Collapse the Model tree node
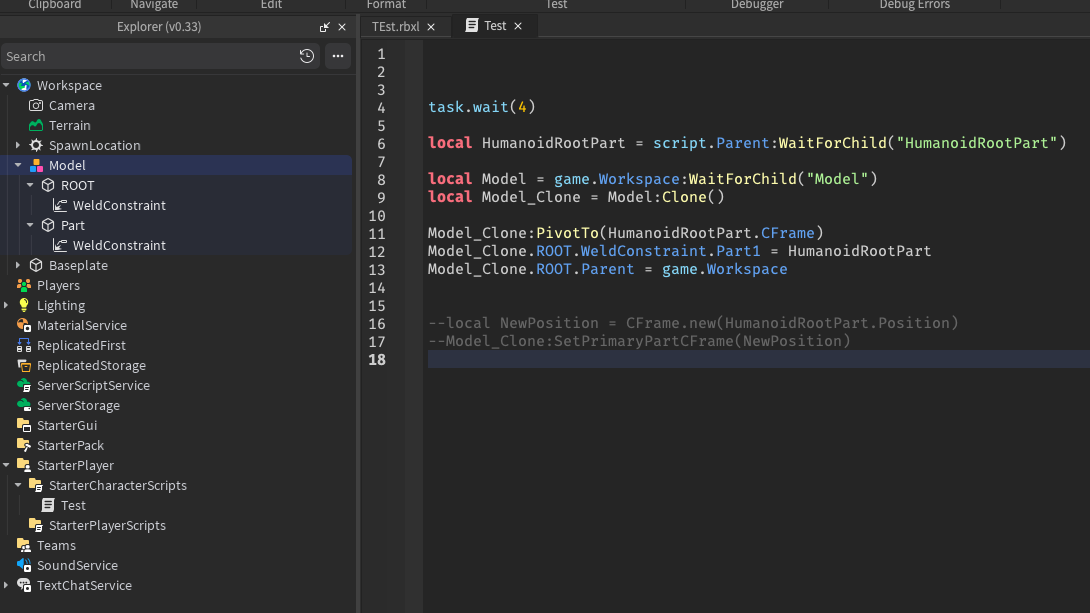The width and height of the screenshot is (1090, 613). coord(18,165)
